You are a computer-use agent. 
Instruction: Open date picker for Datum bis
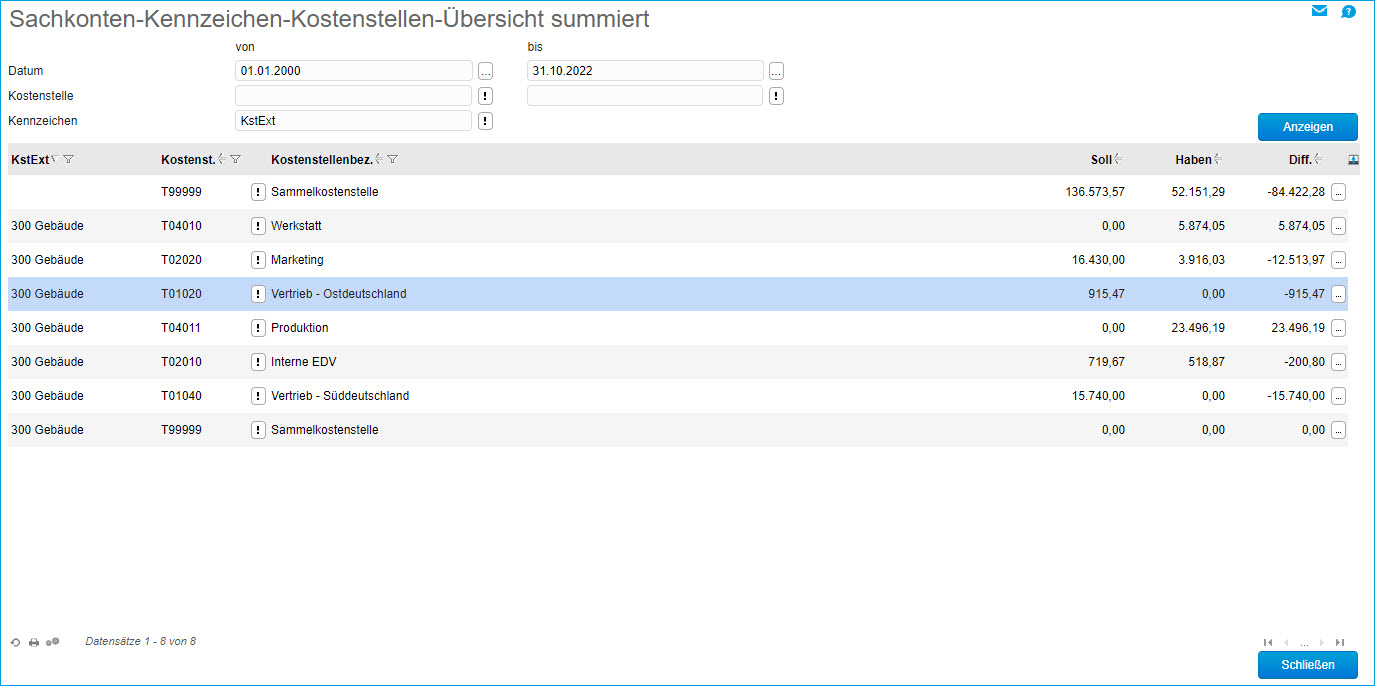pos(776,71)
